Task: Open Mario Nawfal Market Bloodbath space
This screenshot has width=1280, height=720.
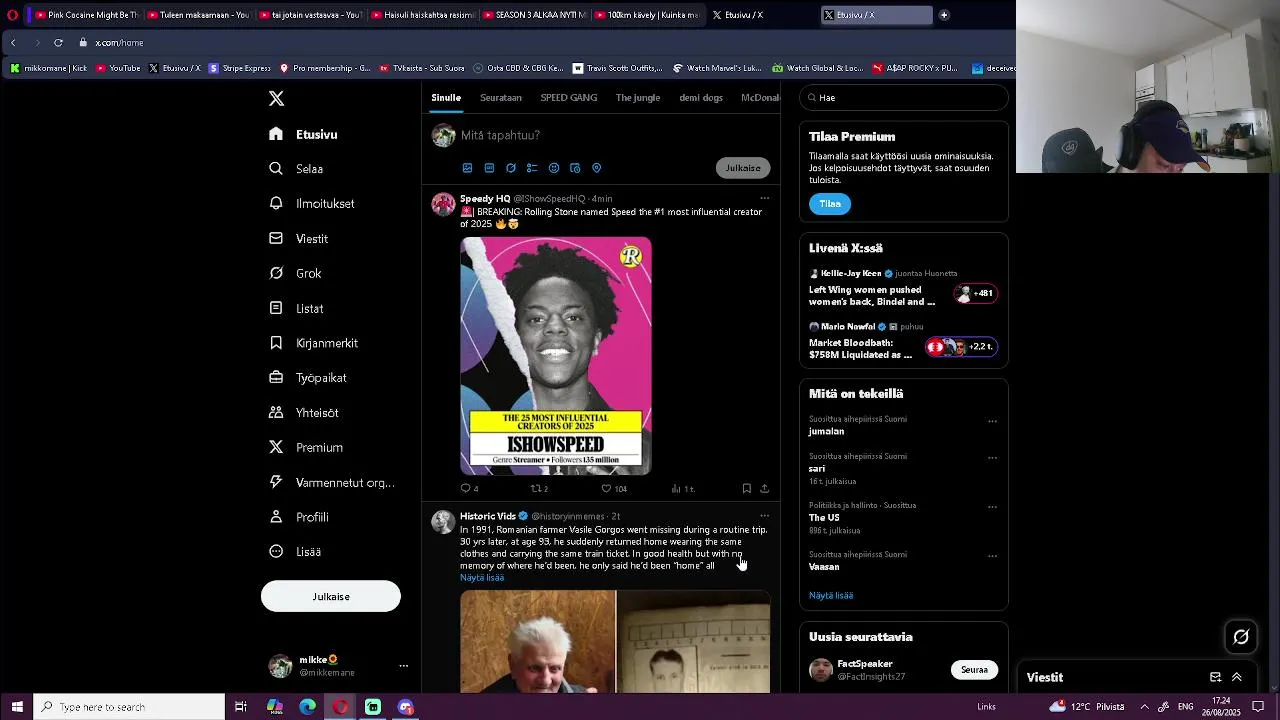Action: pos(903,341)
